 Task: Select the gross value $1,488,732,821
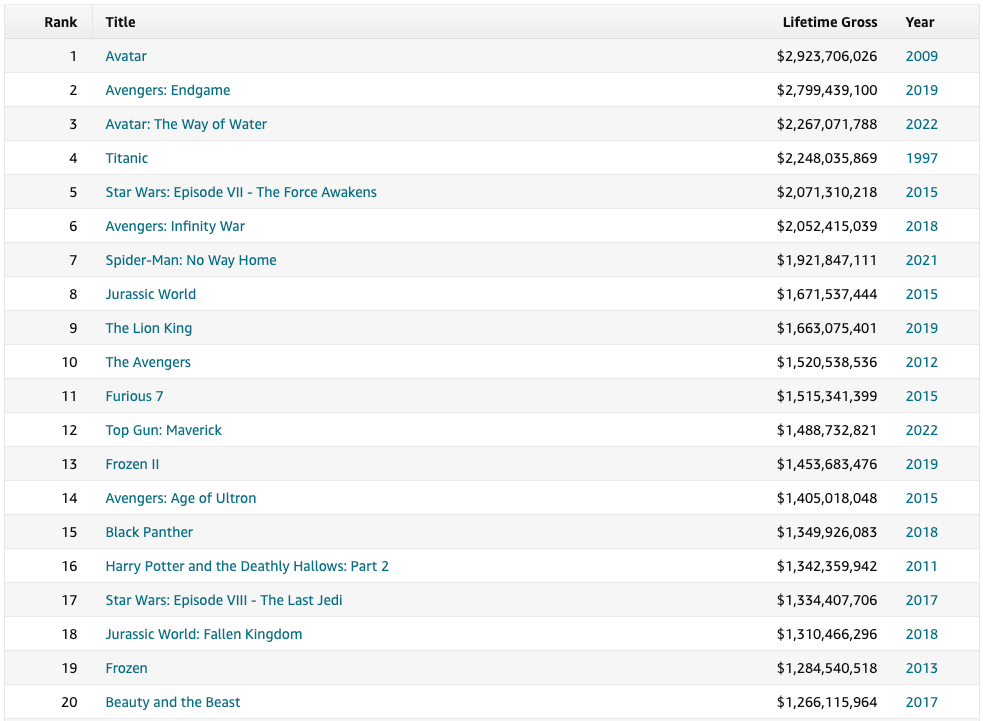pyautogui.click(x=827, y=430)
